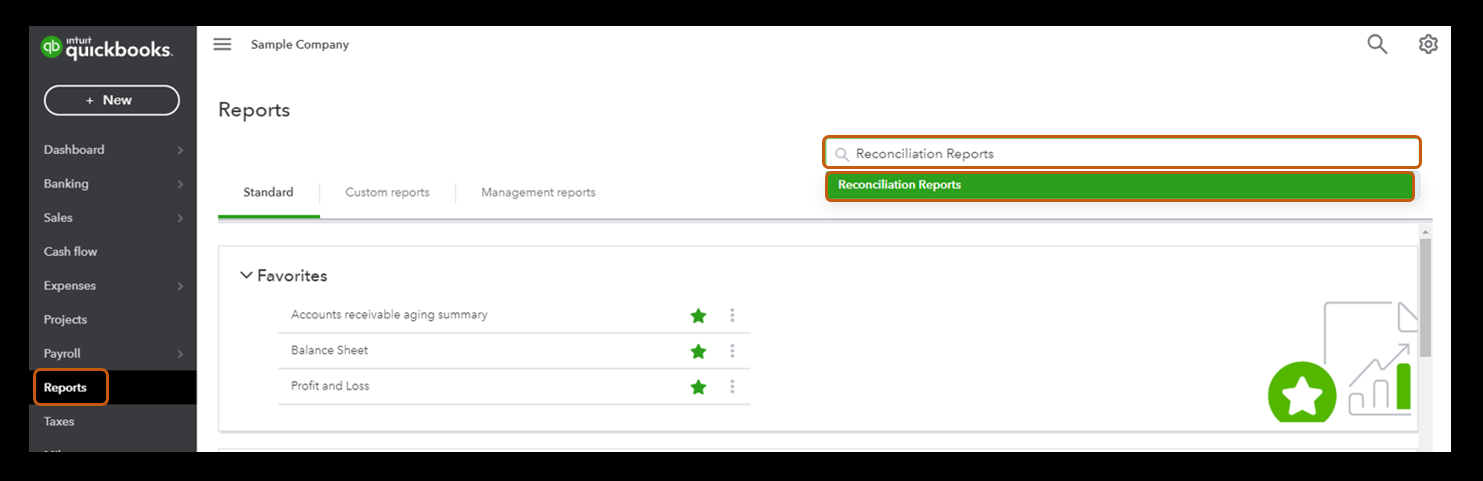
Task: Toggle the hamburger navigation menu
Action: pyautogui.click(x=222, y=44)
